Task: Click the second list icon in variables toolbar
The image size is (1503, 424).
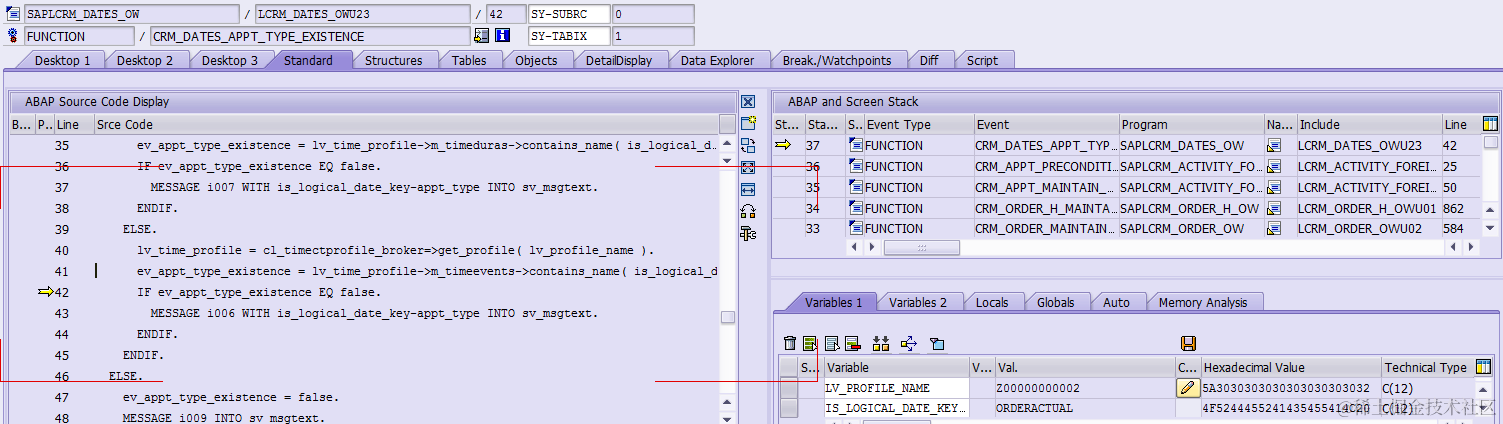Action: tap(832, 344)
